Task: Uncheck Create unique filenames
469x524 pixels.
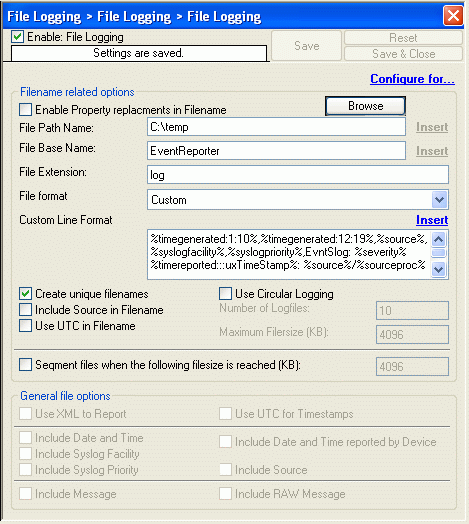Action: coord(25,294)
